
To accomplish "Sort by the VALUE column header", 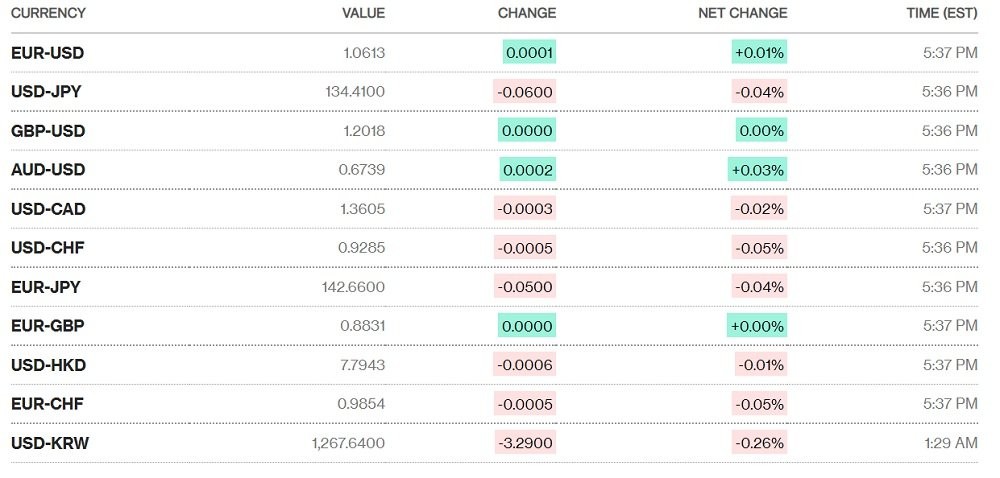I will click(x=363, y=13).
